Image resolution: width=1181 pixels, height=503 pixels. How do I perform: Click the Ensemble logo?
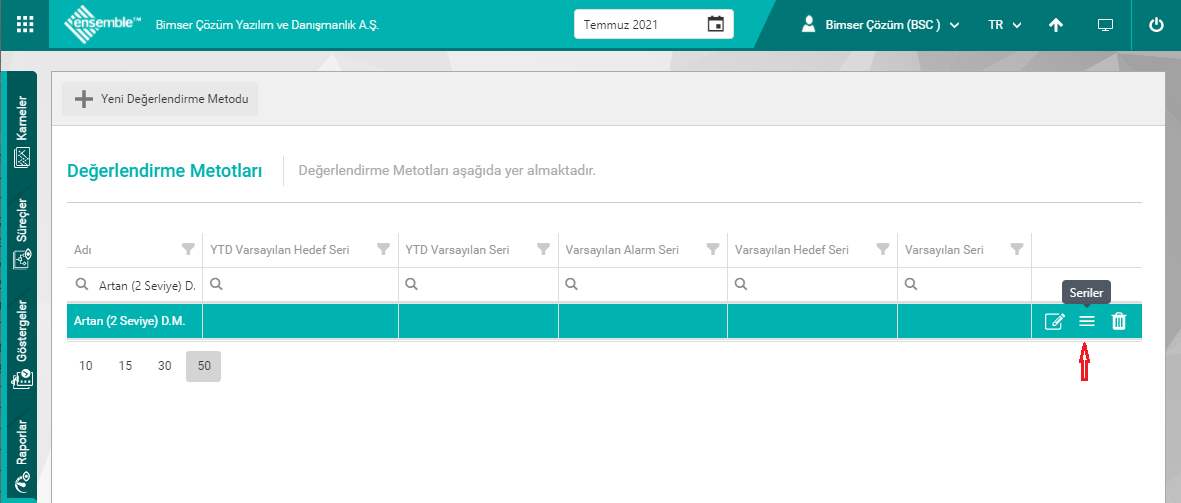tap(102, 24)
